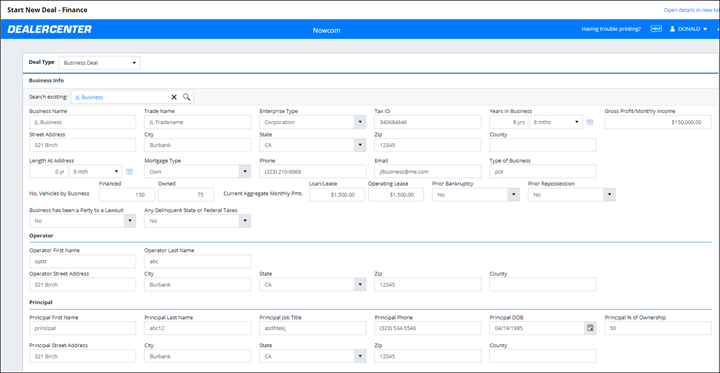Click the Owned vehicles field
Viewport: 720px width, 373px height.
[x=186, y=195]
